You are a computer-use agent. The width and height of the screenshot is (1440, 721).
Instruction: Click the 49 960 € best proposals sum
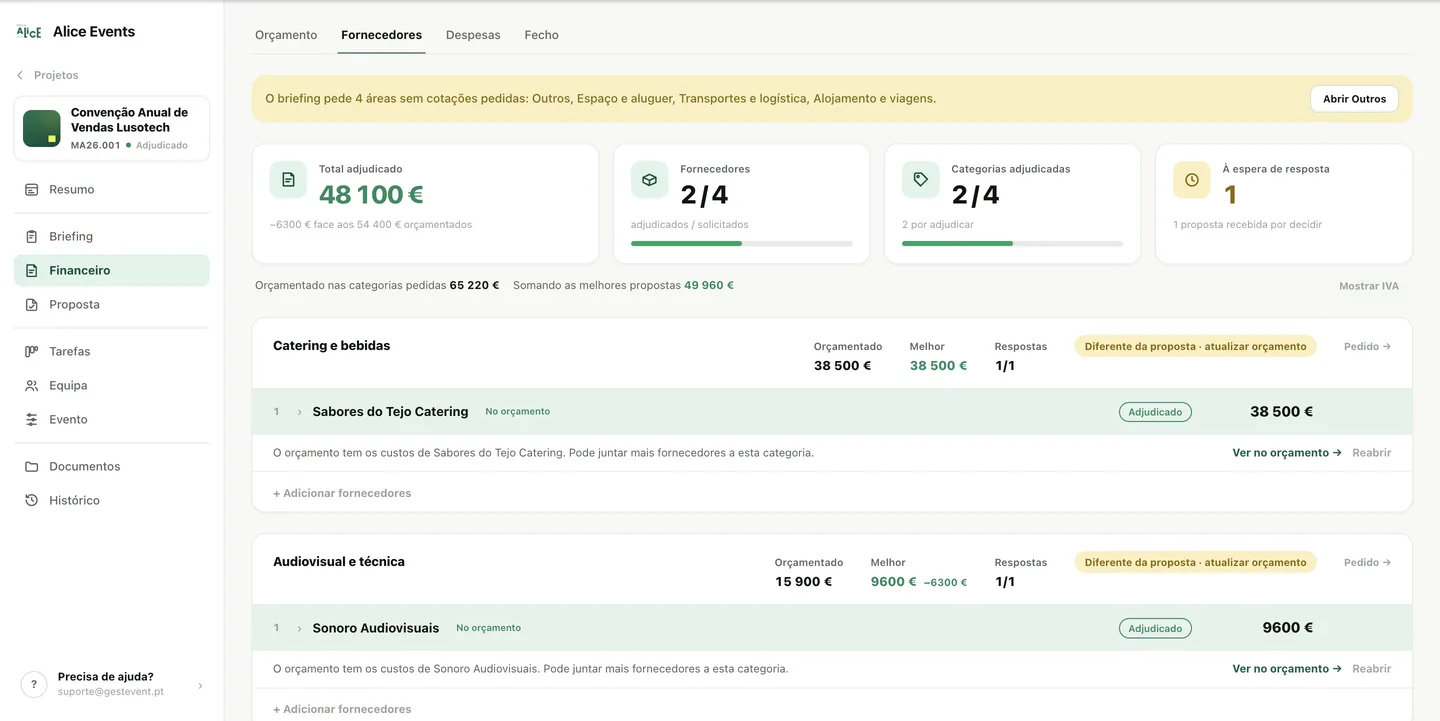coord(709,286)
